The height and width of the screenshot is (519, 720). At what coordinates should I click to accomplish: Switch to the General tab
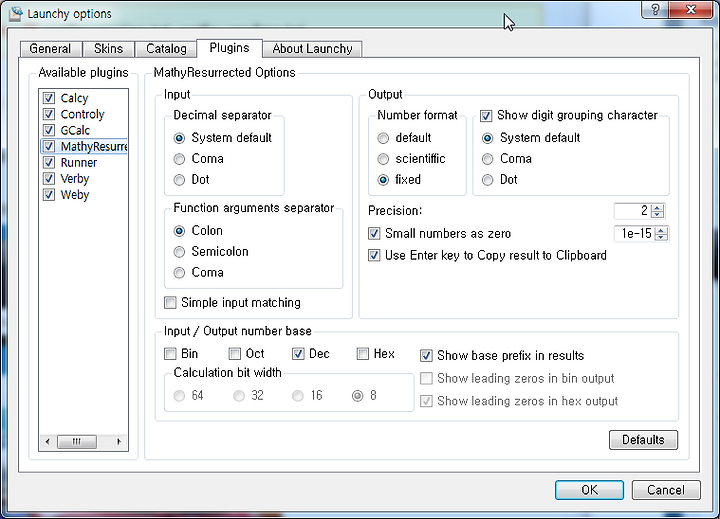51,49
